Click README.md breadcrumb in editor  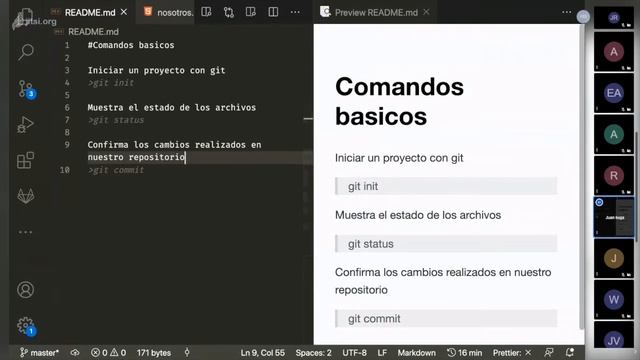tap(93, 32)
